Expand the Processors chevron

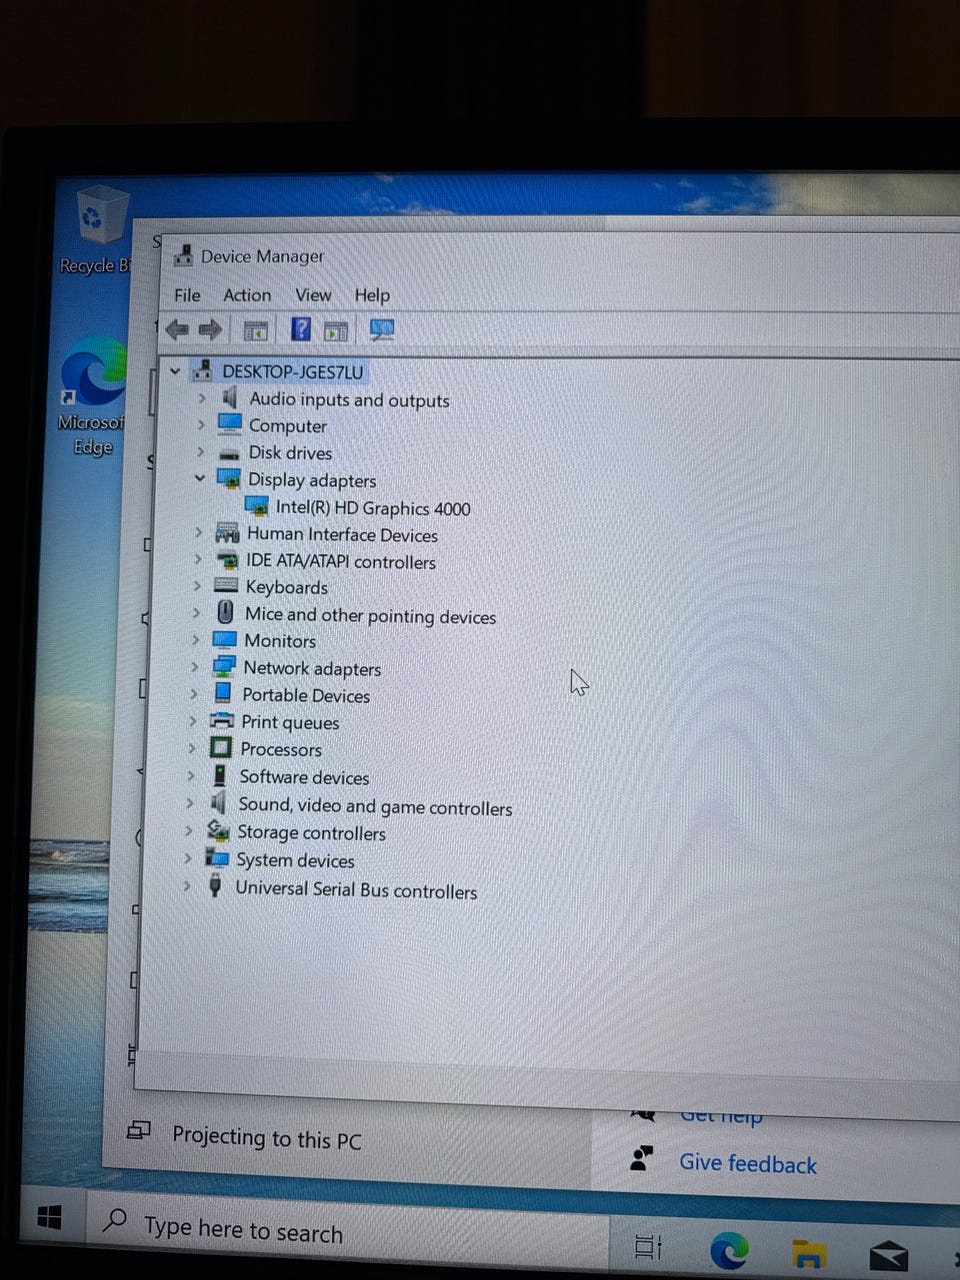pos(192,748)
